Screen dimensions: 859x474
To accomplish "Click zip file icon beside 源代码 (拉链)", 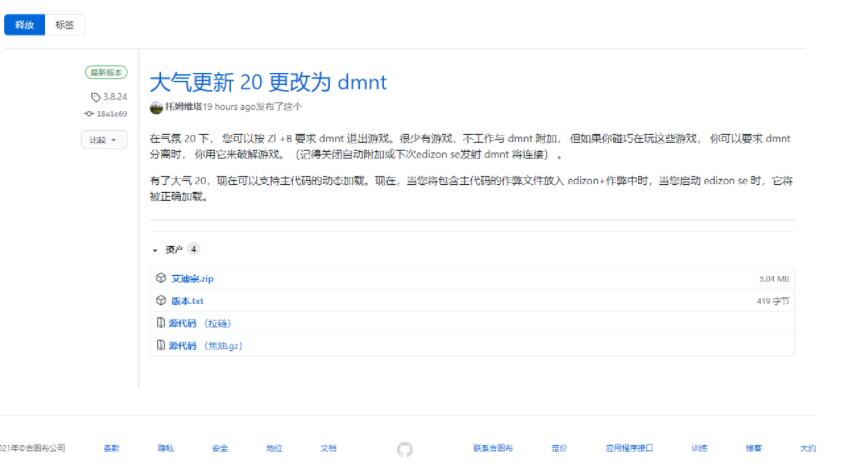I will pos(161,323).
